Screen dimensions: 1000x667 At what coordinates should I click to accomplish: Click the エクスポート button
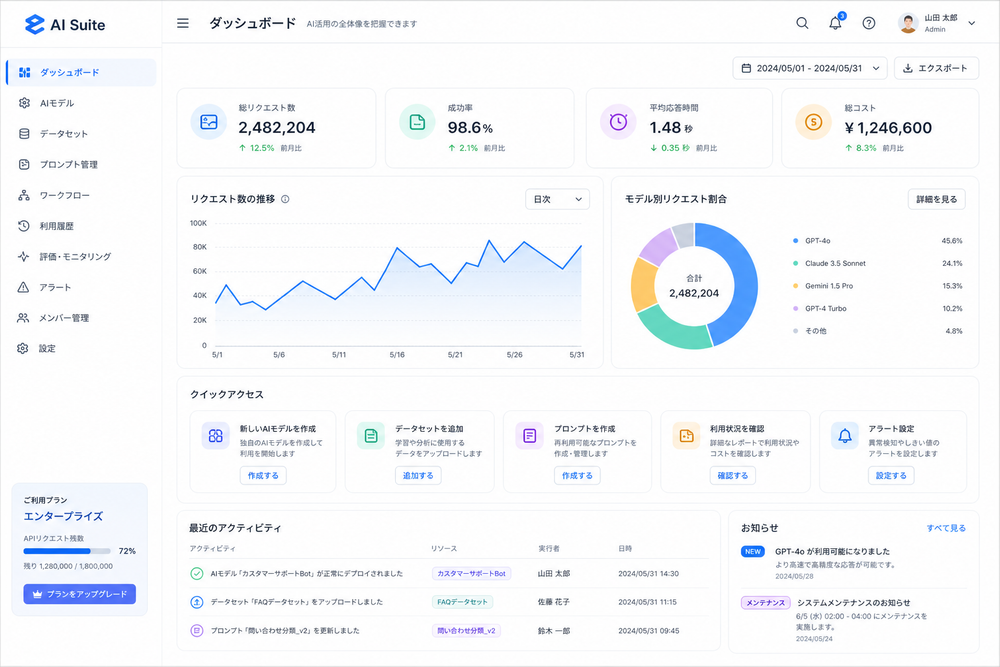[x=936, y=68]
